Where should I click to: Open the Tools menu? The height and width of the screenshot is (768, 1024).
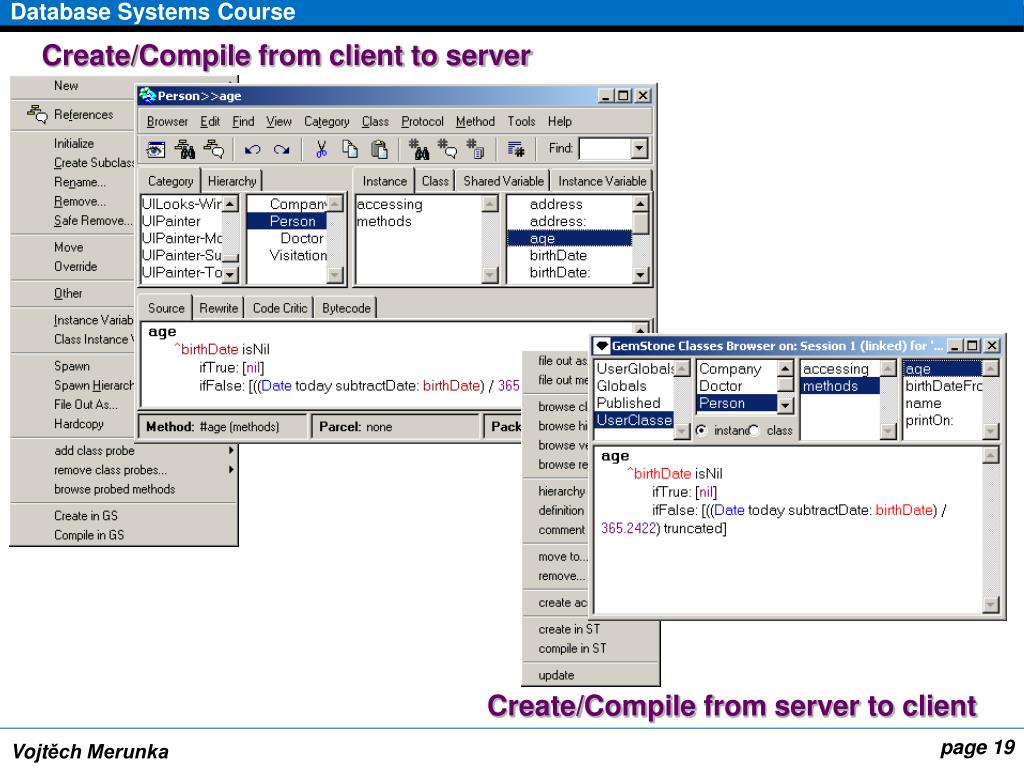(521, 121)
